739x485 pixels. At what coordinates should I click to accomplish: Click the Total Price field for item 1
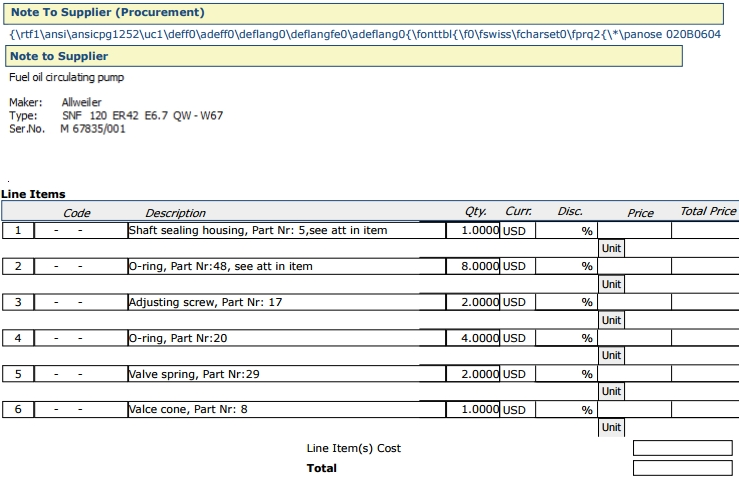[705, 230]
